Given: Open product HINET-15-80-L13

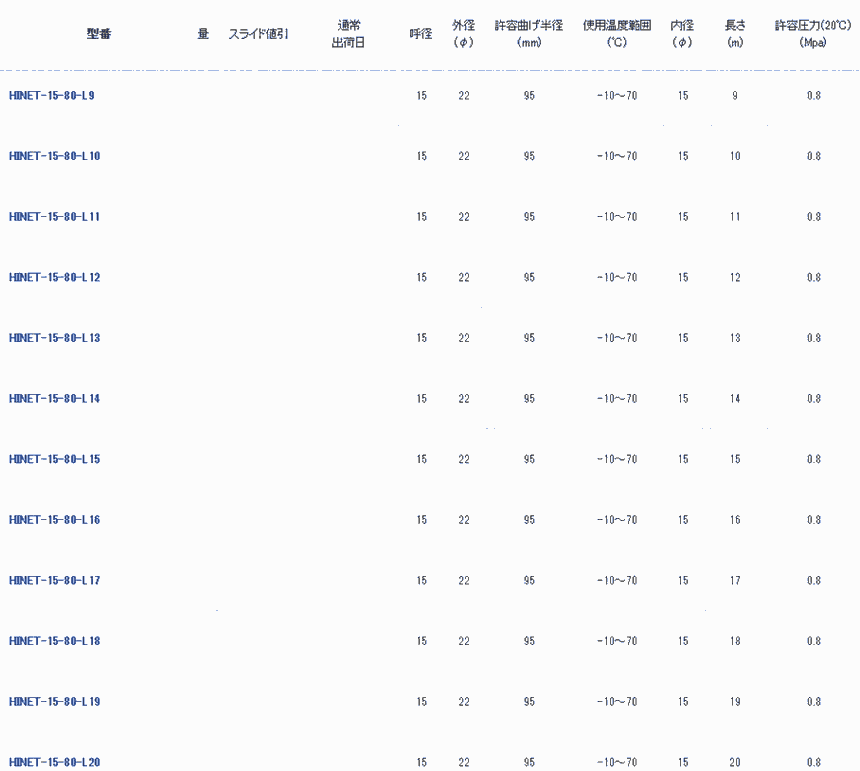Looking at the screenshot, I should (x=55, y=338).
